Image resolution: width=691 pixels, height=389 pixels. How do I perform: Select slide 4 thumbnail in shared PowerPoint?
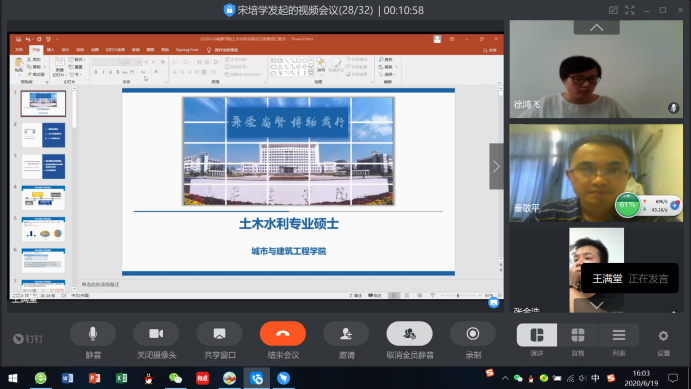coord(43,198)
